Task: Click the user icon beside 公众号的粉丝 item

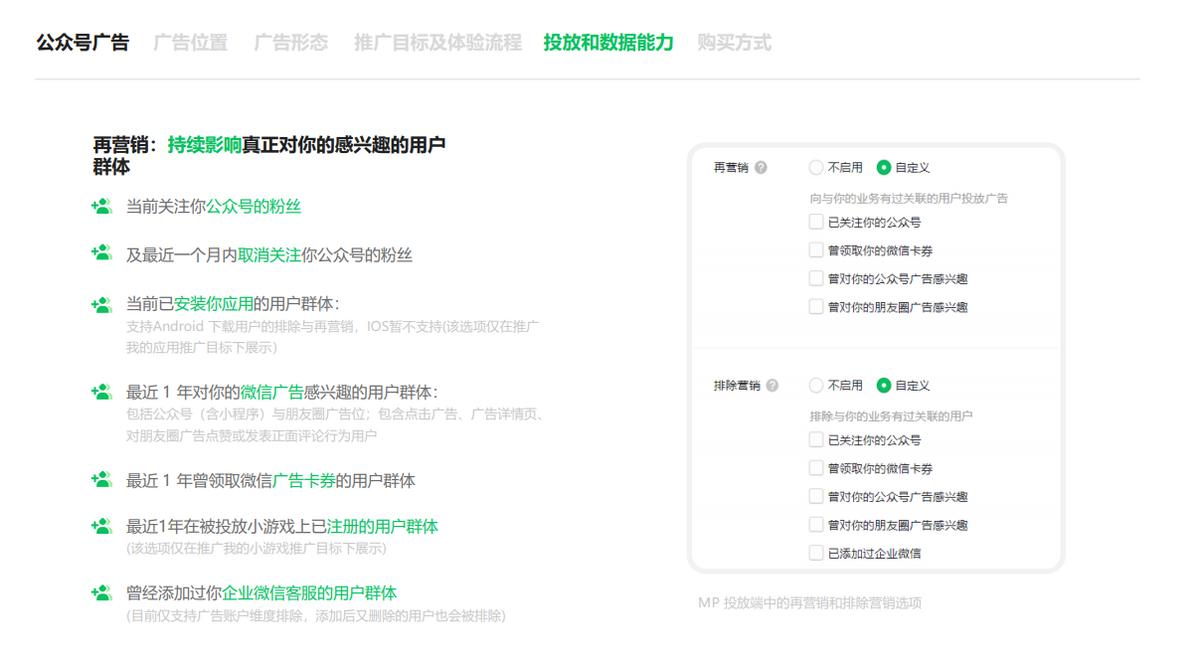Action: pyautogui.click(x=99, y=208)
